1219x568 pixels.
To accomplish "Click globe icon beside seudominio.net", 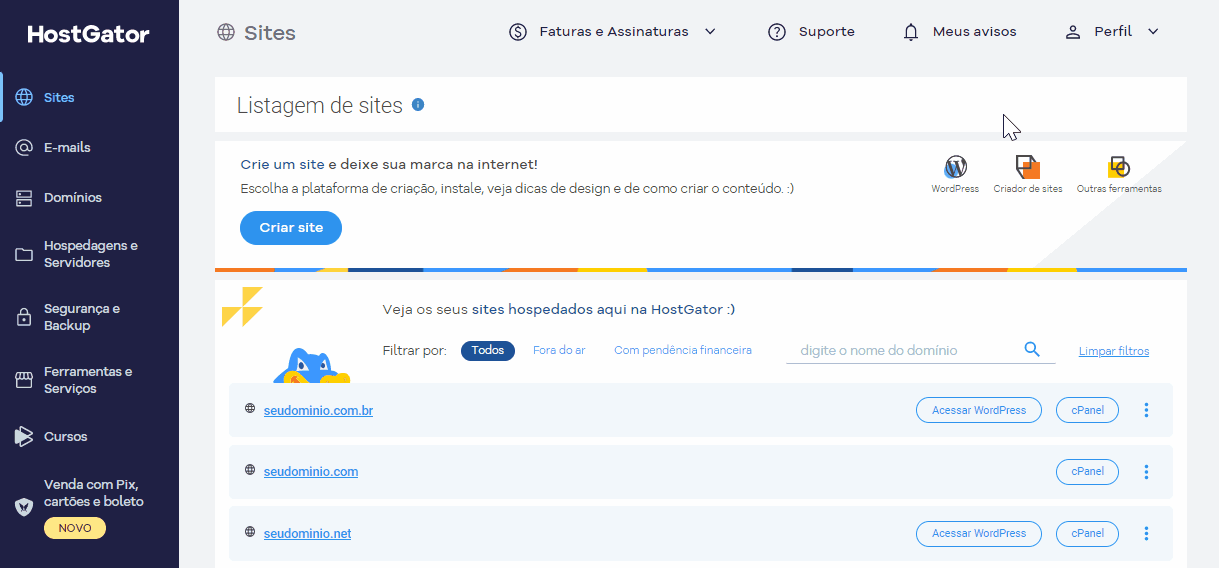I will 250,531.
